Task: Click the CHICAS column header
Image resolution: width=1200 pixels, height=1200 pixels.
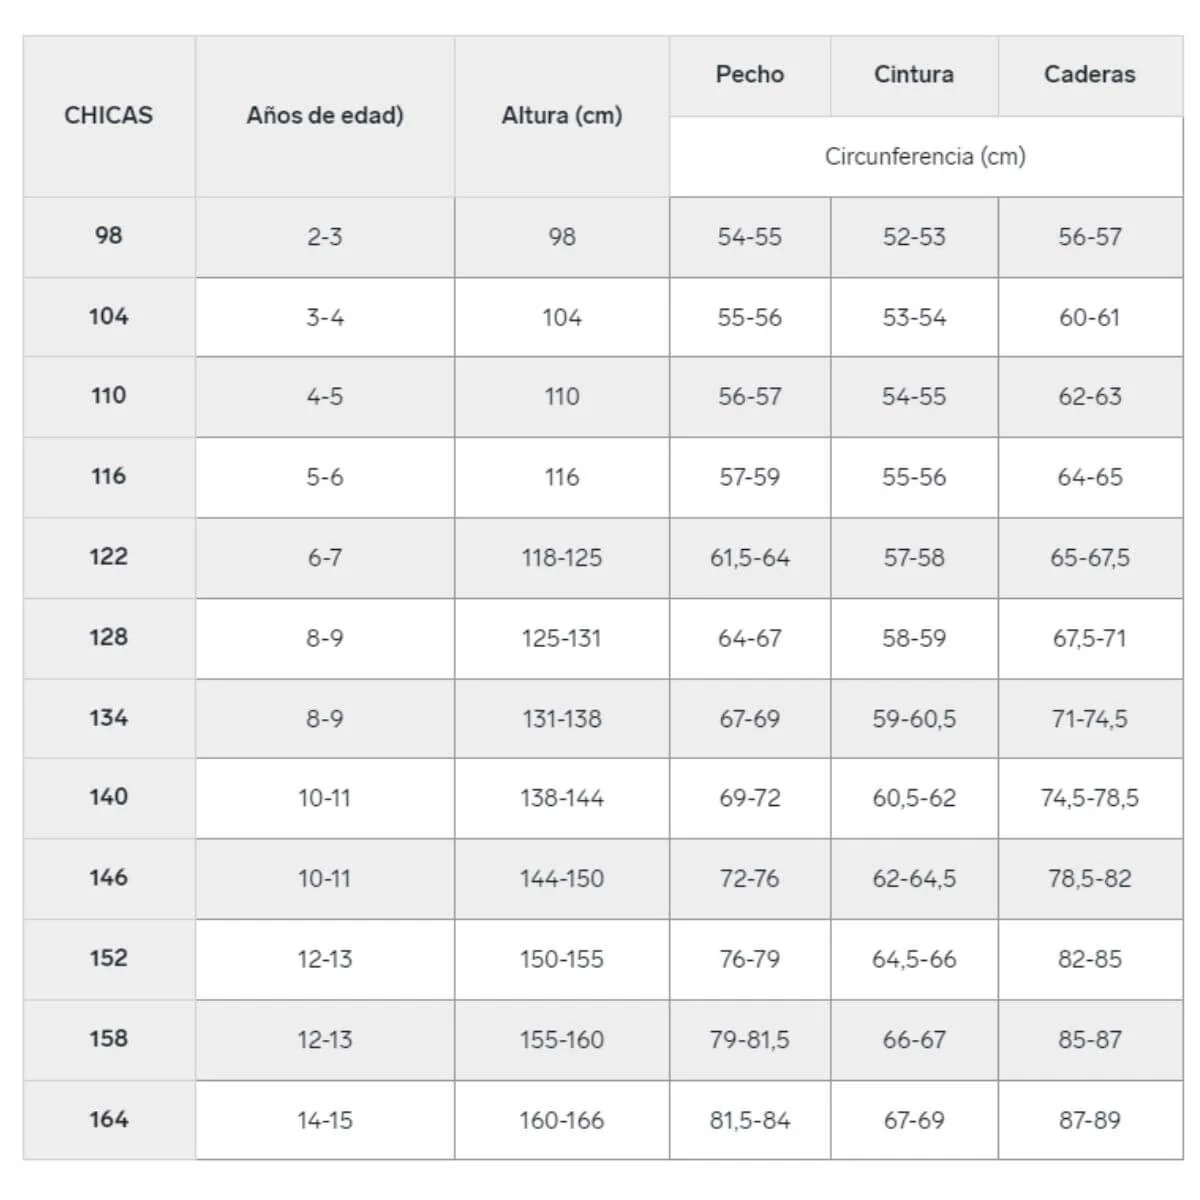Action: 108,116
